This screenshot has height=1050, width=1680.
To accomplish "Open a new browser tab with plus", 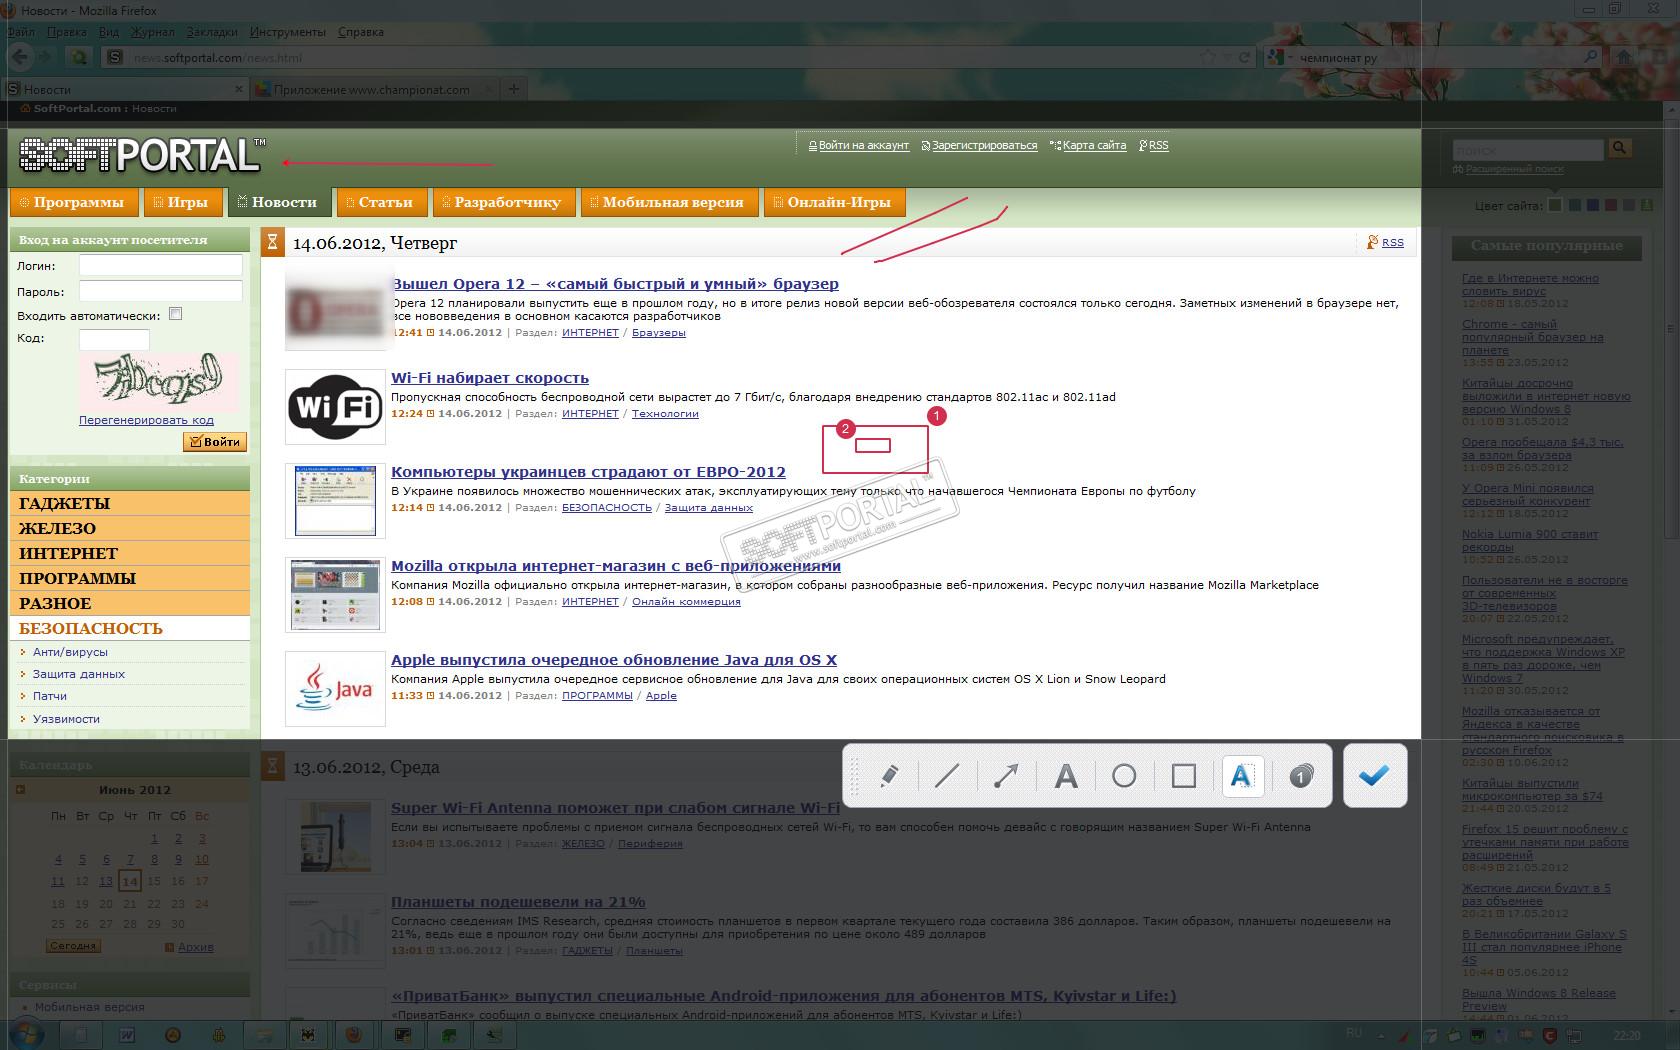I will click(514, 89).
